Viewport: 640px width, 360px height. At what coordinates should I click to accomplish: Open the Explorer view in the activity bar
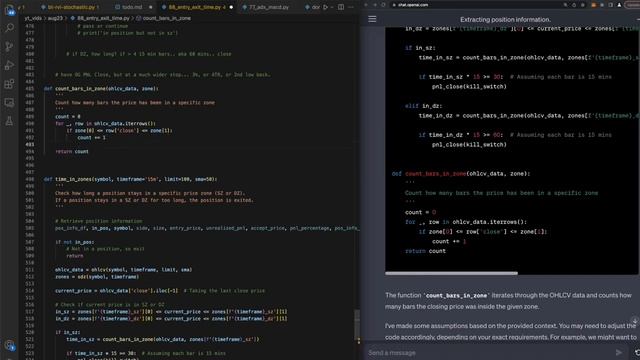tap(9, 10)
